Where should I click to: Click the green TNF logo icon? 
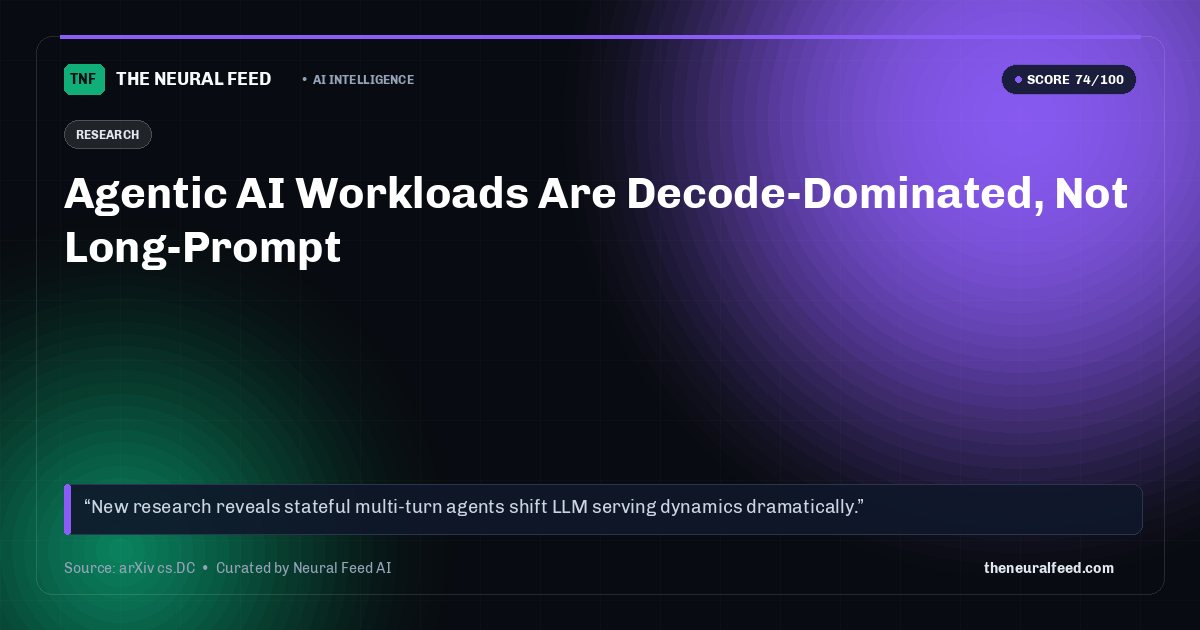pyautogui.click(x=84, y=79)
